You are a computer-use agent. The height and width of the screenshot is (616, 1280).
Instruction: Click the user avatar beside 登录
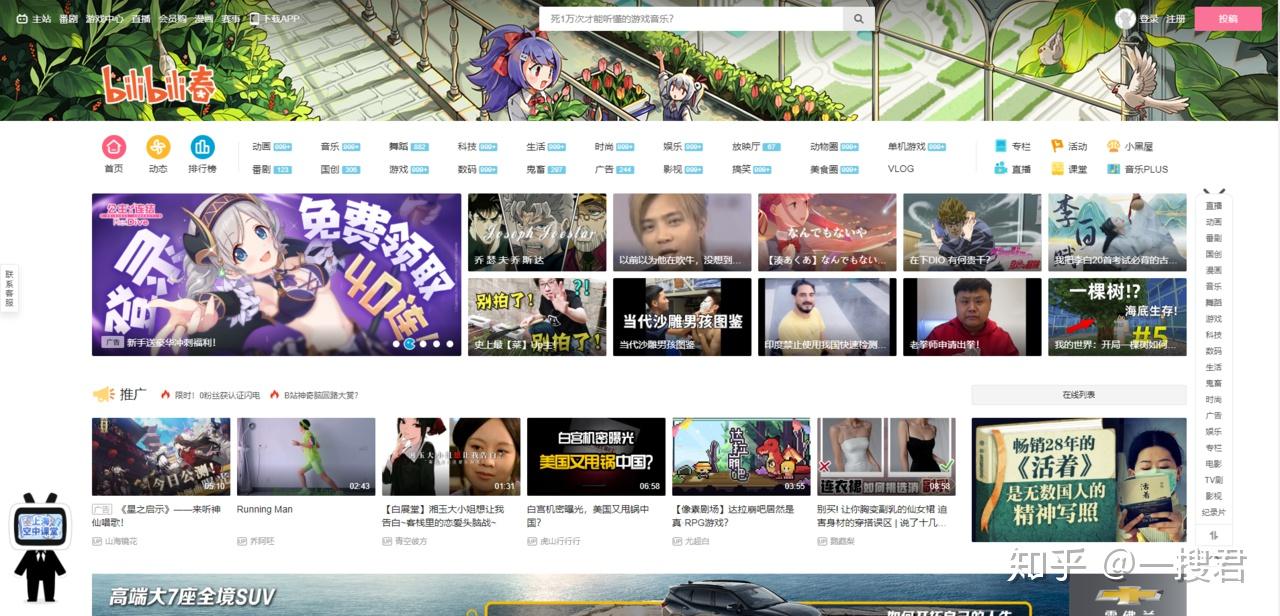pyautogui.click(x=1125, y=19)
